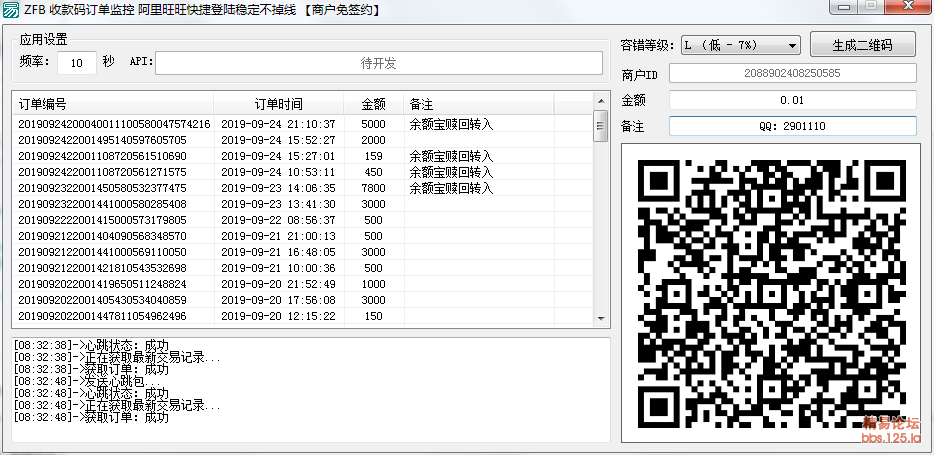Click the order list scrollbar thumb
This screenshot has height=455, width=934.
pyautogui.click(x=601, y=126)
